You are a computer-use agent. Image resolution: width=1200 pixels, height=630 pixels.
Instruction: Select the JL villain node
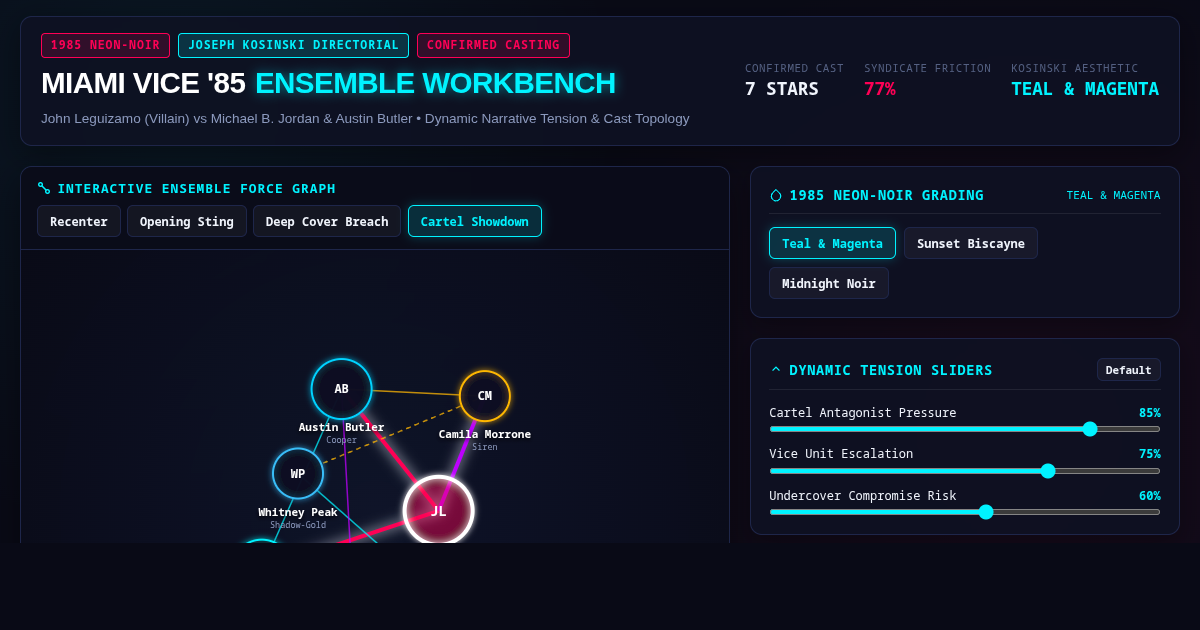[x=438, y=510]
